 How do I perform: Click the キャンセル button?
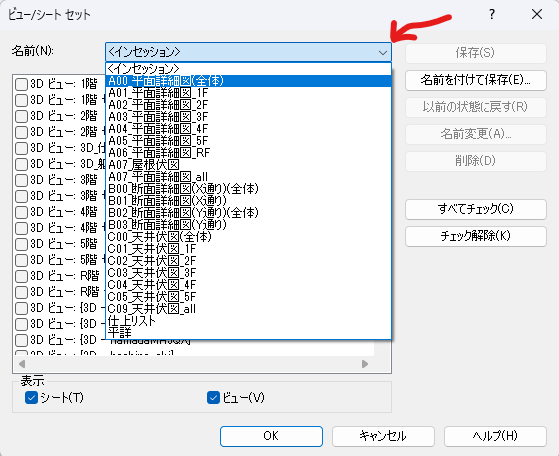tap(383, 436)
